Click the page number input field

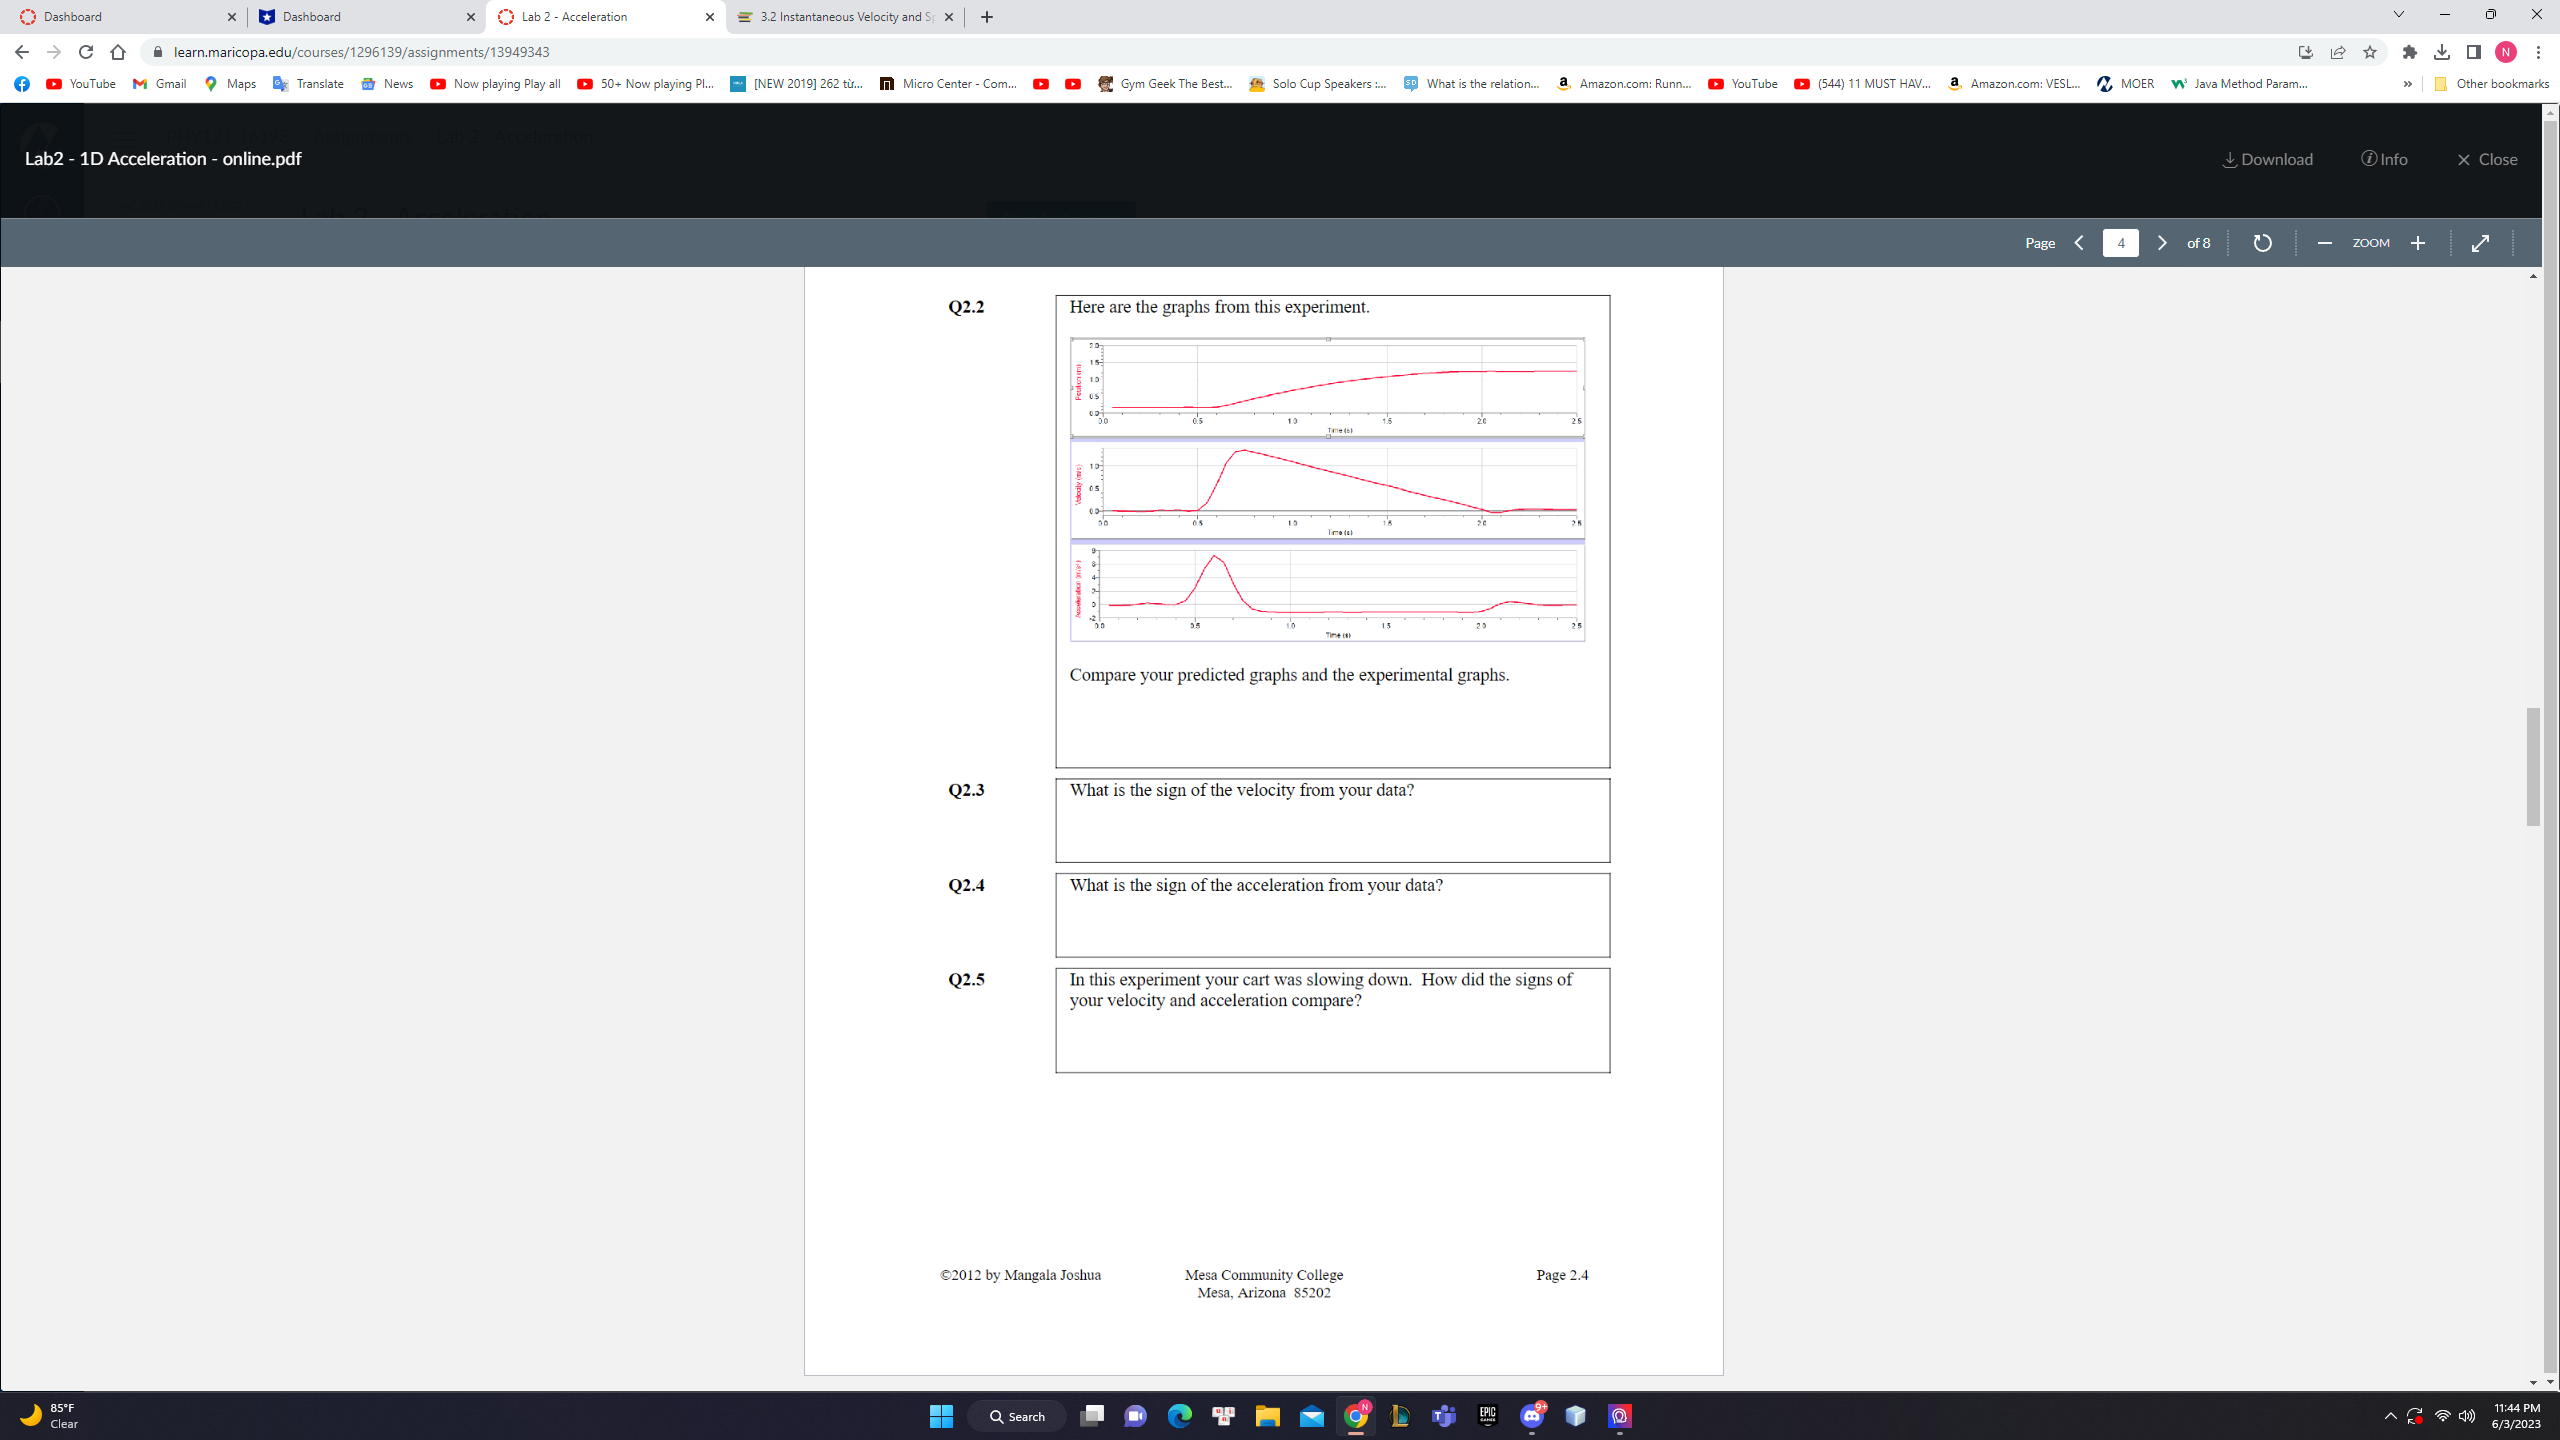coord(2120,243)
